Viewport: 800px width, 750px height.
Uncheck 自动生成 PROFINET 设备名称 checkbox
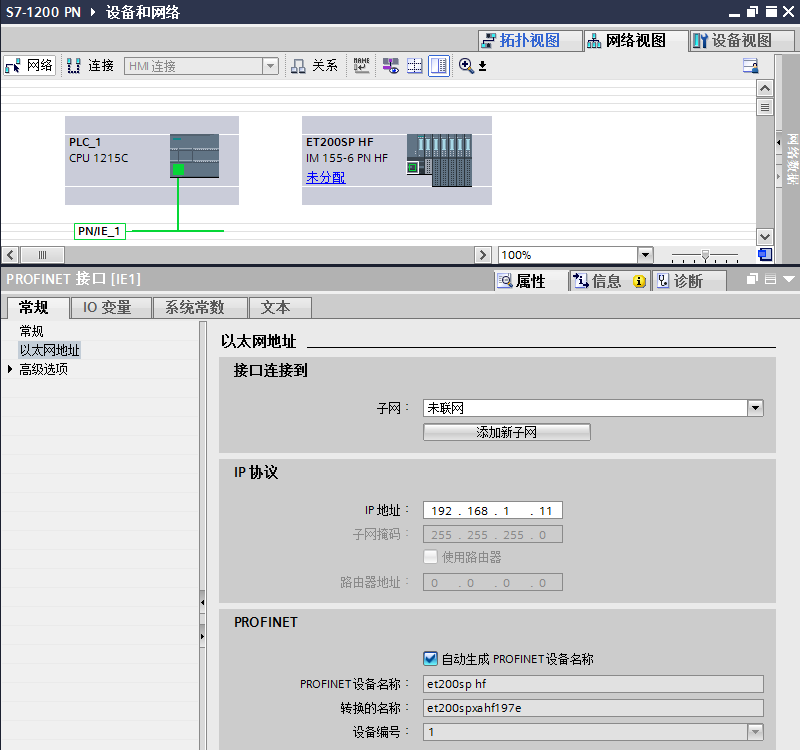click(x=431, y=659)
